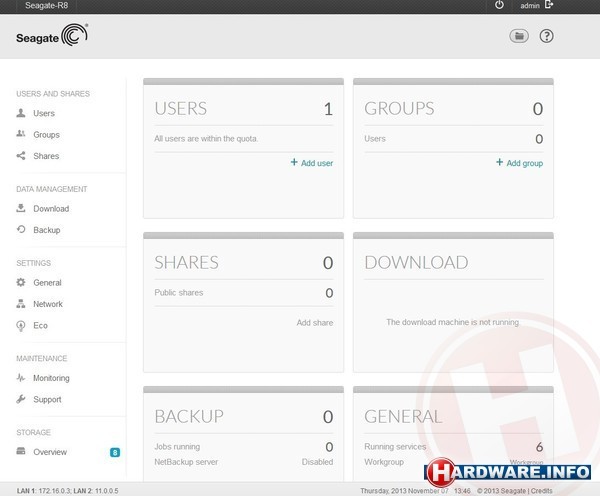Open the folder file browser icon
The height and width of the screenshot is (496, 600).
pos(518,36)
